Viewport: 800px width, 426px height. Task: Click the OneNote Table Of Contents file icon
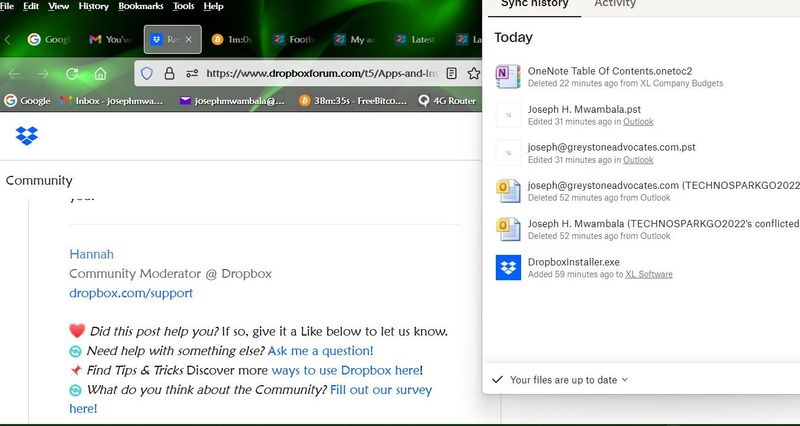[508, 76]
